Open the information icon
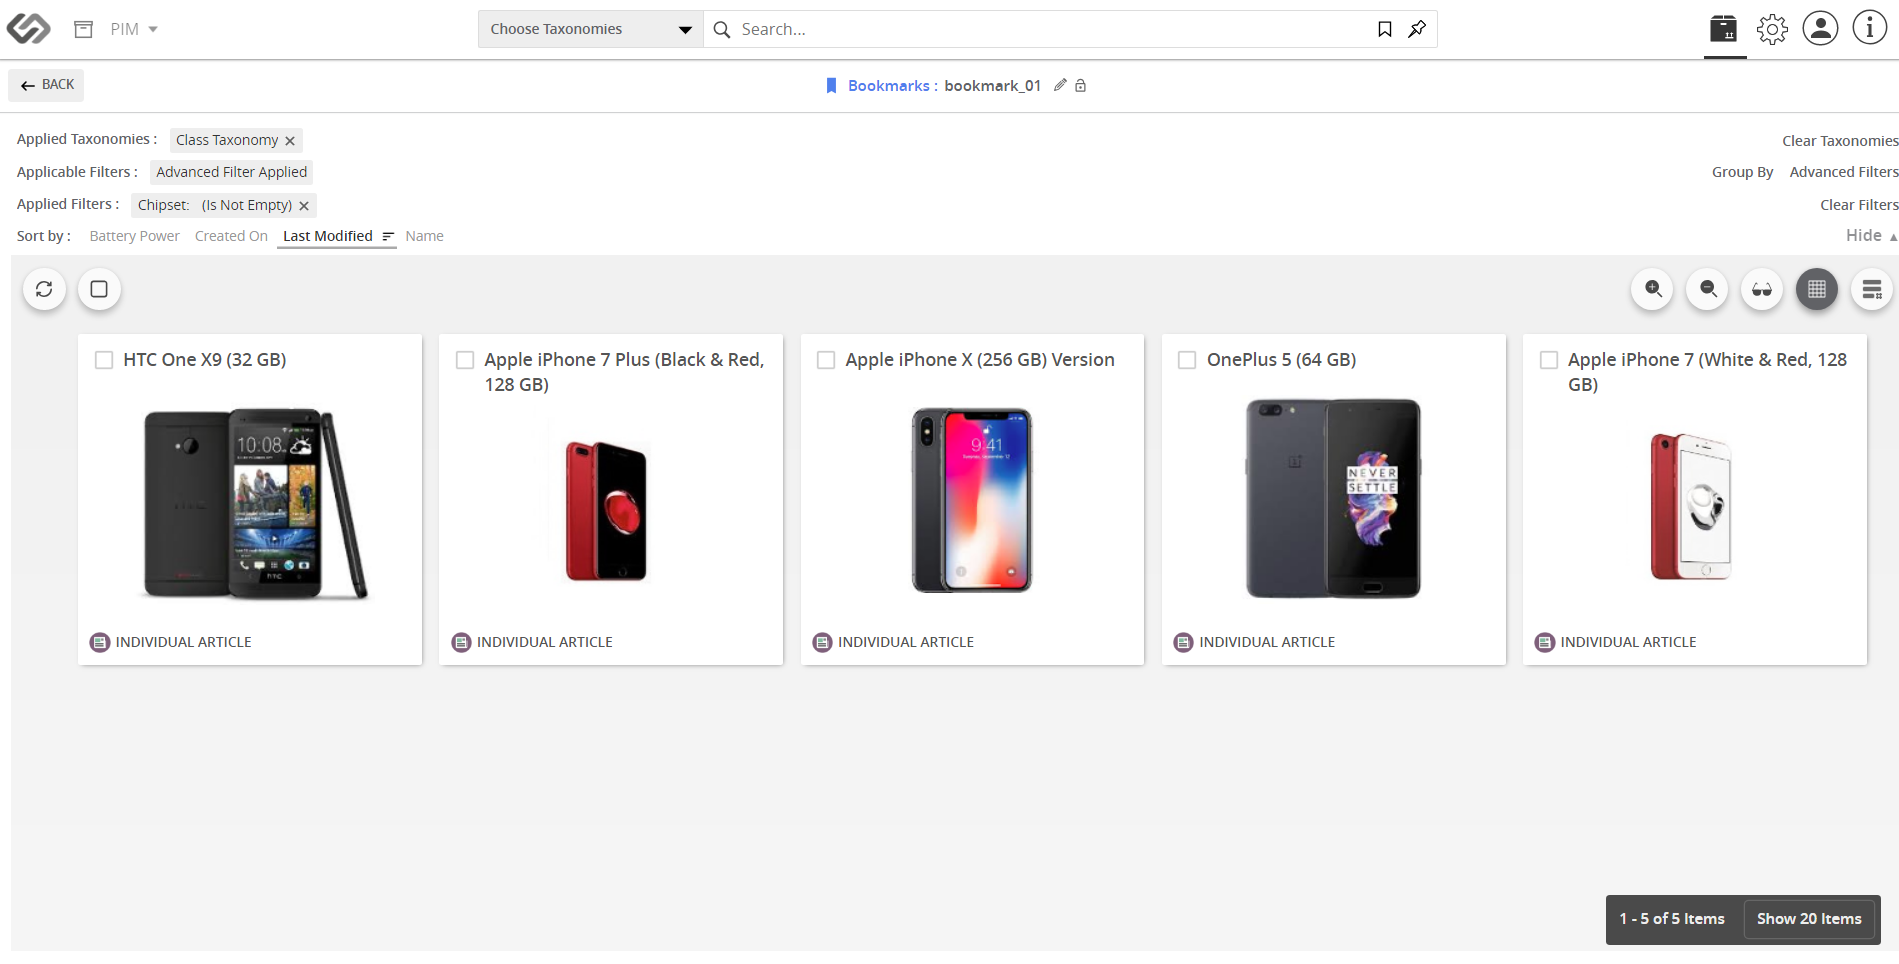 click(1870, 28)
